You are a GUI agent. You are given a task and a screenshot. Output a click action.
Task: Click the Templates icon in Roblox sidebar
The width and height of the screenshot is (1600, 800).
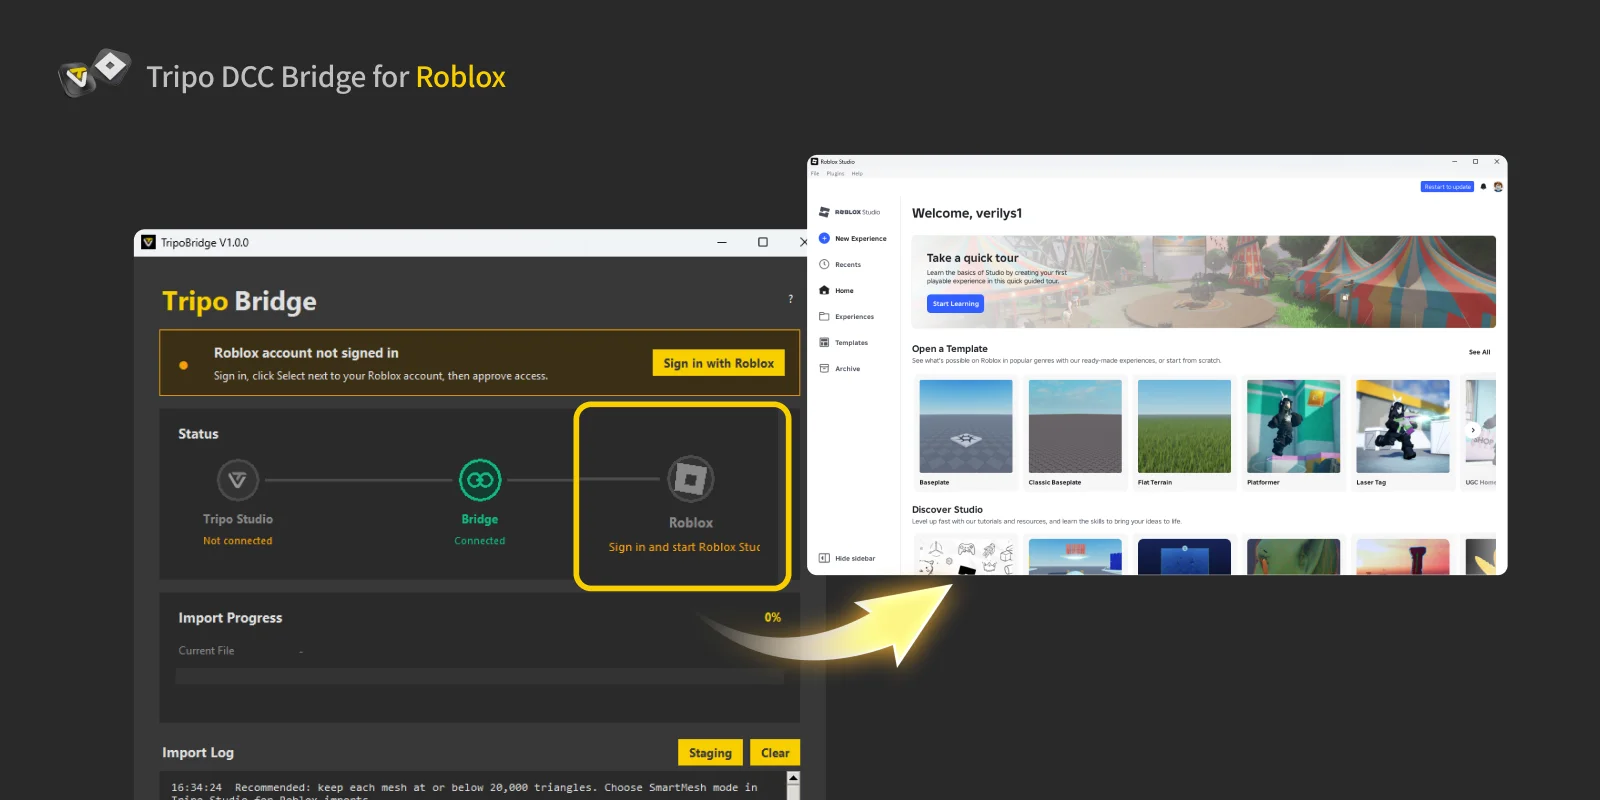pyautogui.click(x=824, y=342)
